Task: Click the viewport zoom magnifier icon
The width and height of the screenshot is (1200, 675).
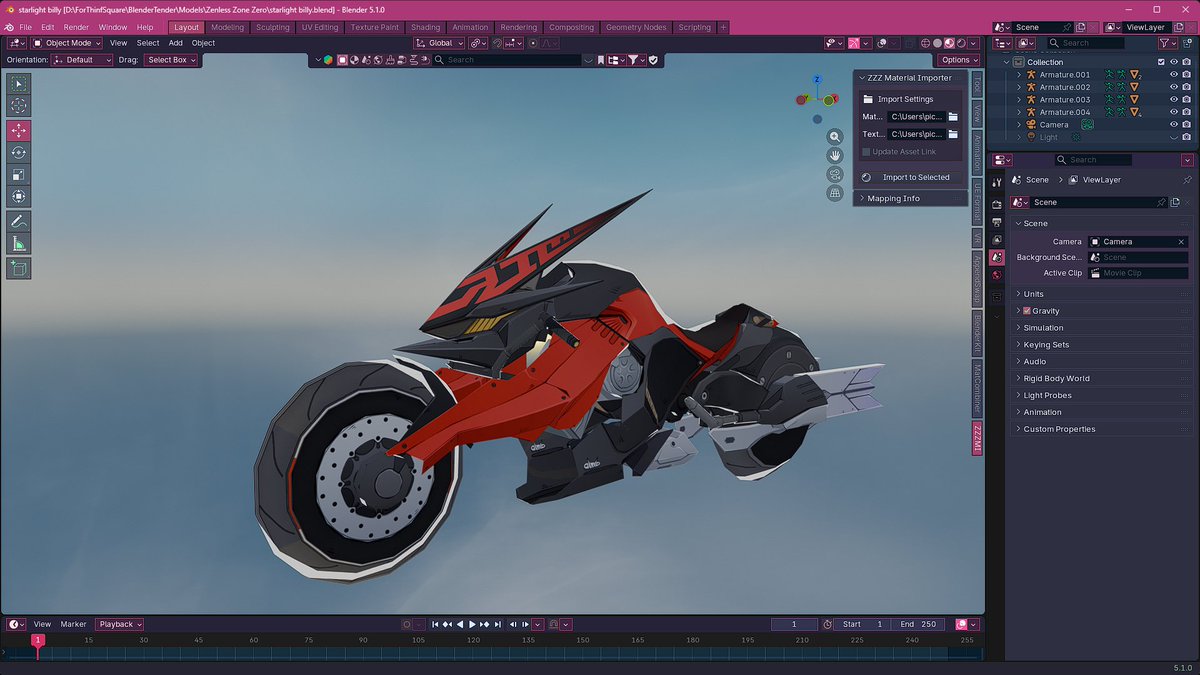Action: 835,137
